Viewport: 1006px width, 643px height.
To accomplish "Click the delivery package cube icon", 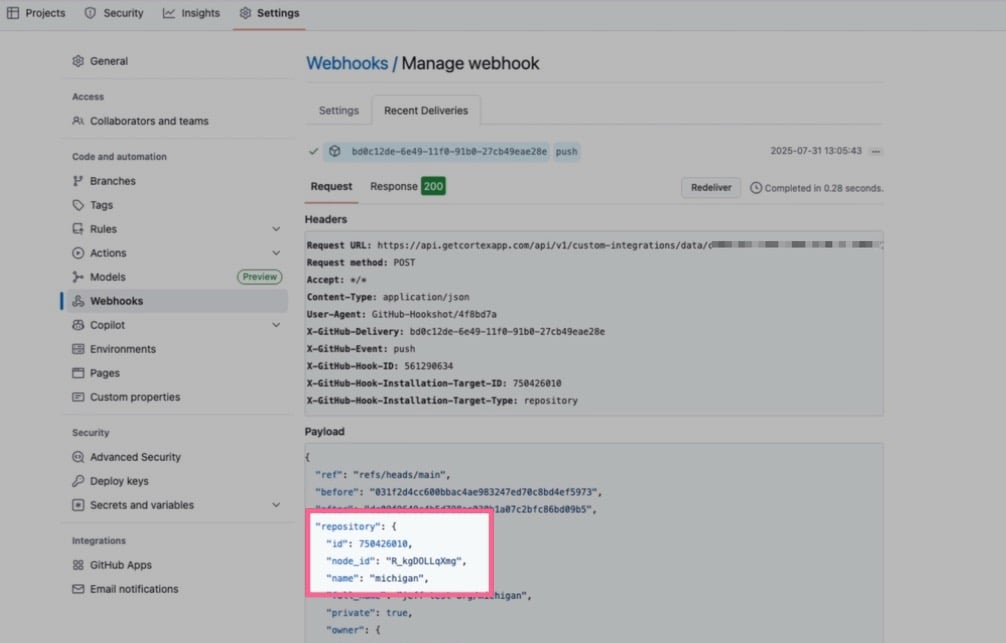I will click(x=335, y=151).
